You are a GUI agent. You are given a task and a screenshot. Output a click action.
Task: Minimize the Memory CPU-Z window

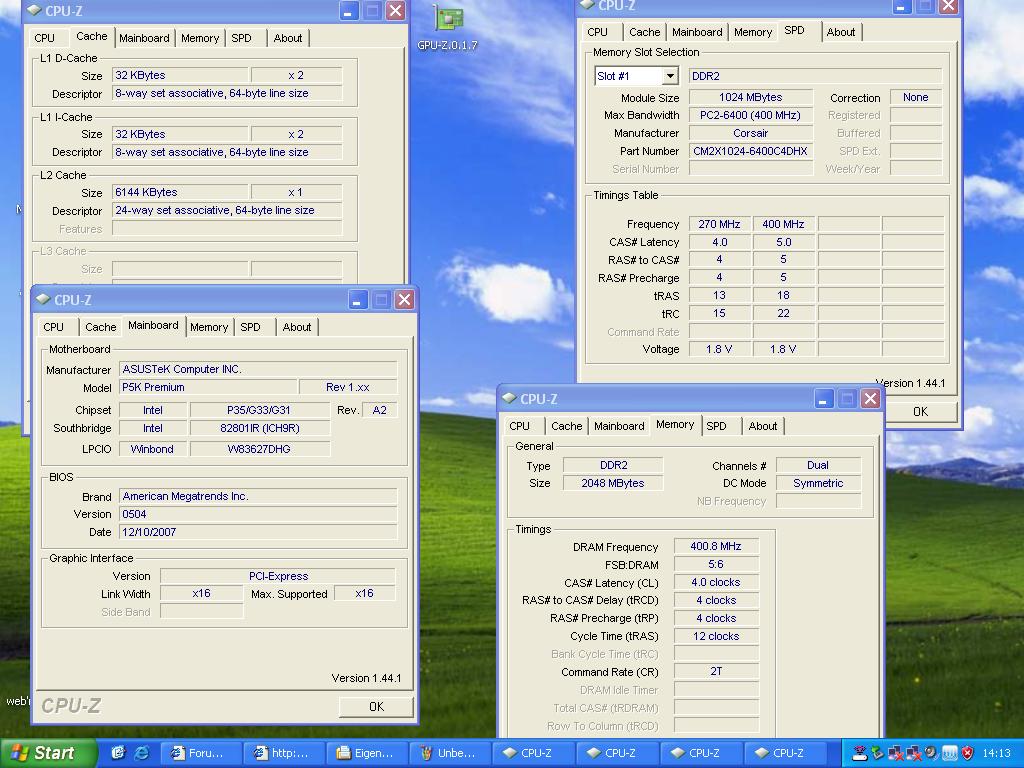(x=823, y=398)
